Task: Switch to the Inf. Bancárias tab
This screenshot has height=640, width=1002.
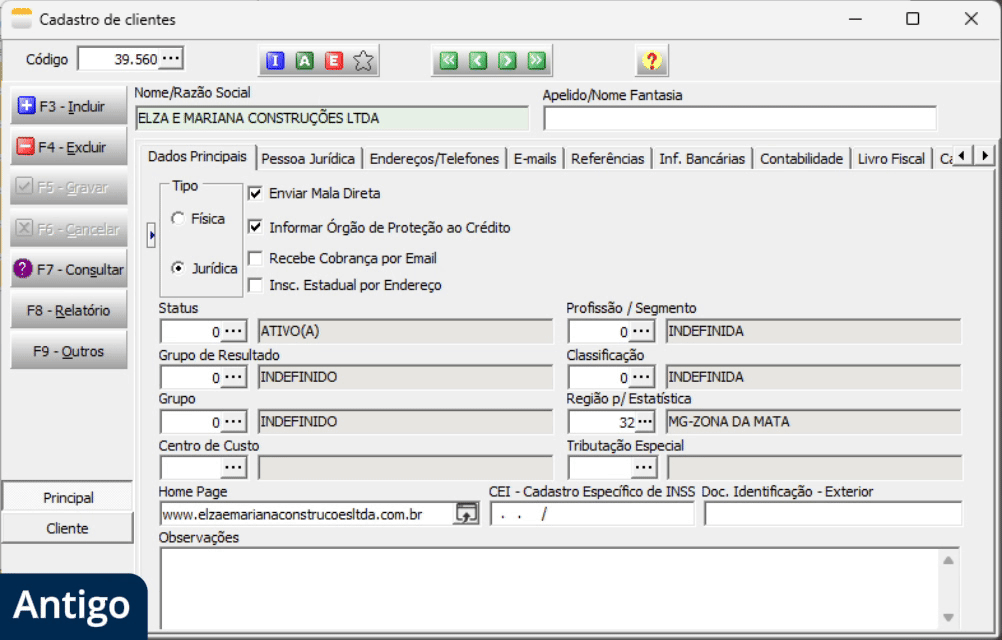Action: pos(702,158)
